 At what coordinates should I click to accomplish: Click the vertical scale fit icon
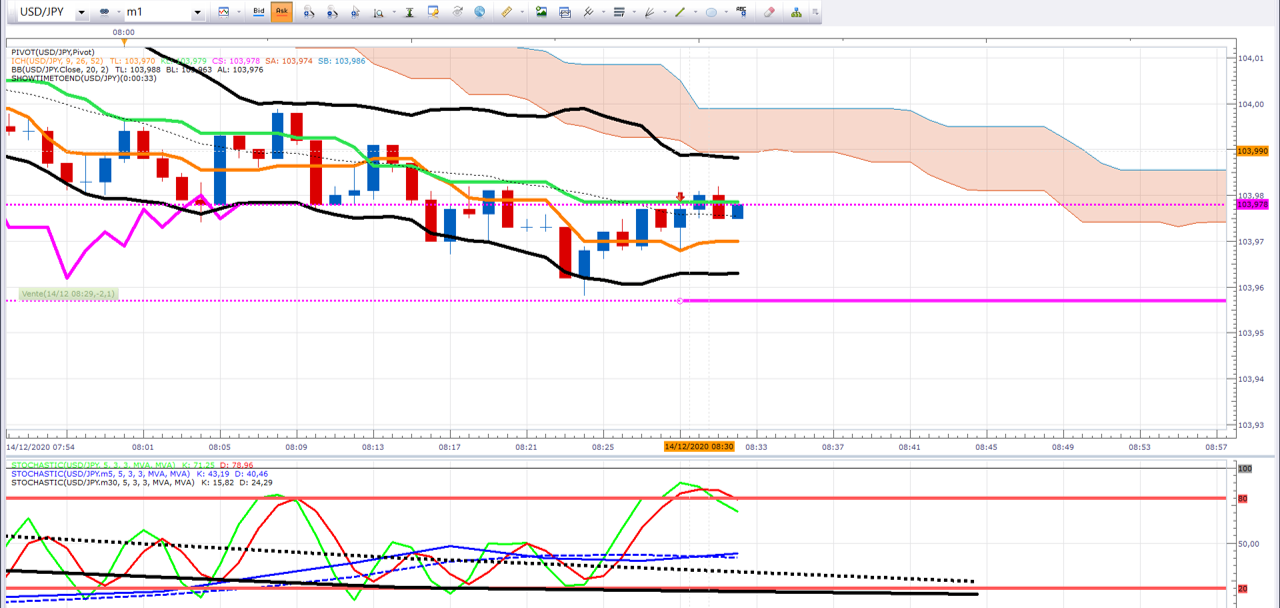(x=410, y=12)
